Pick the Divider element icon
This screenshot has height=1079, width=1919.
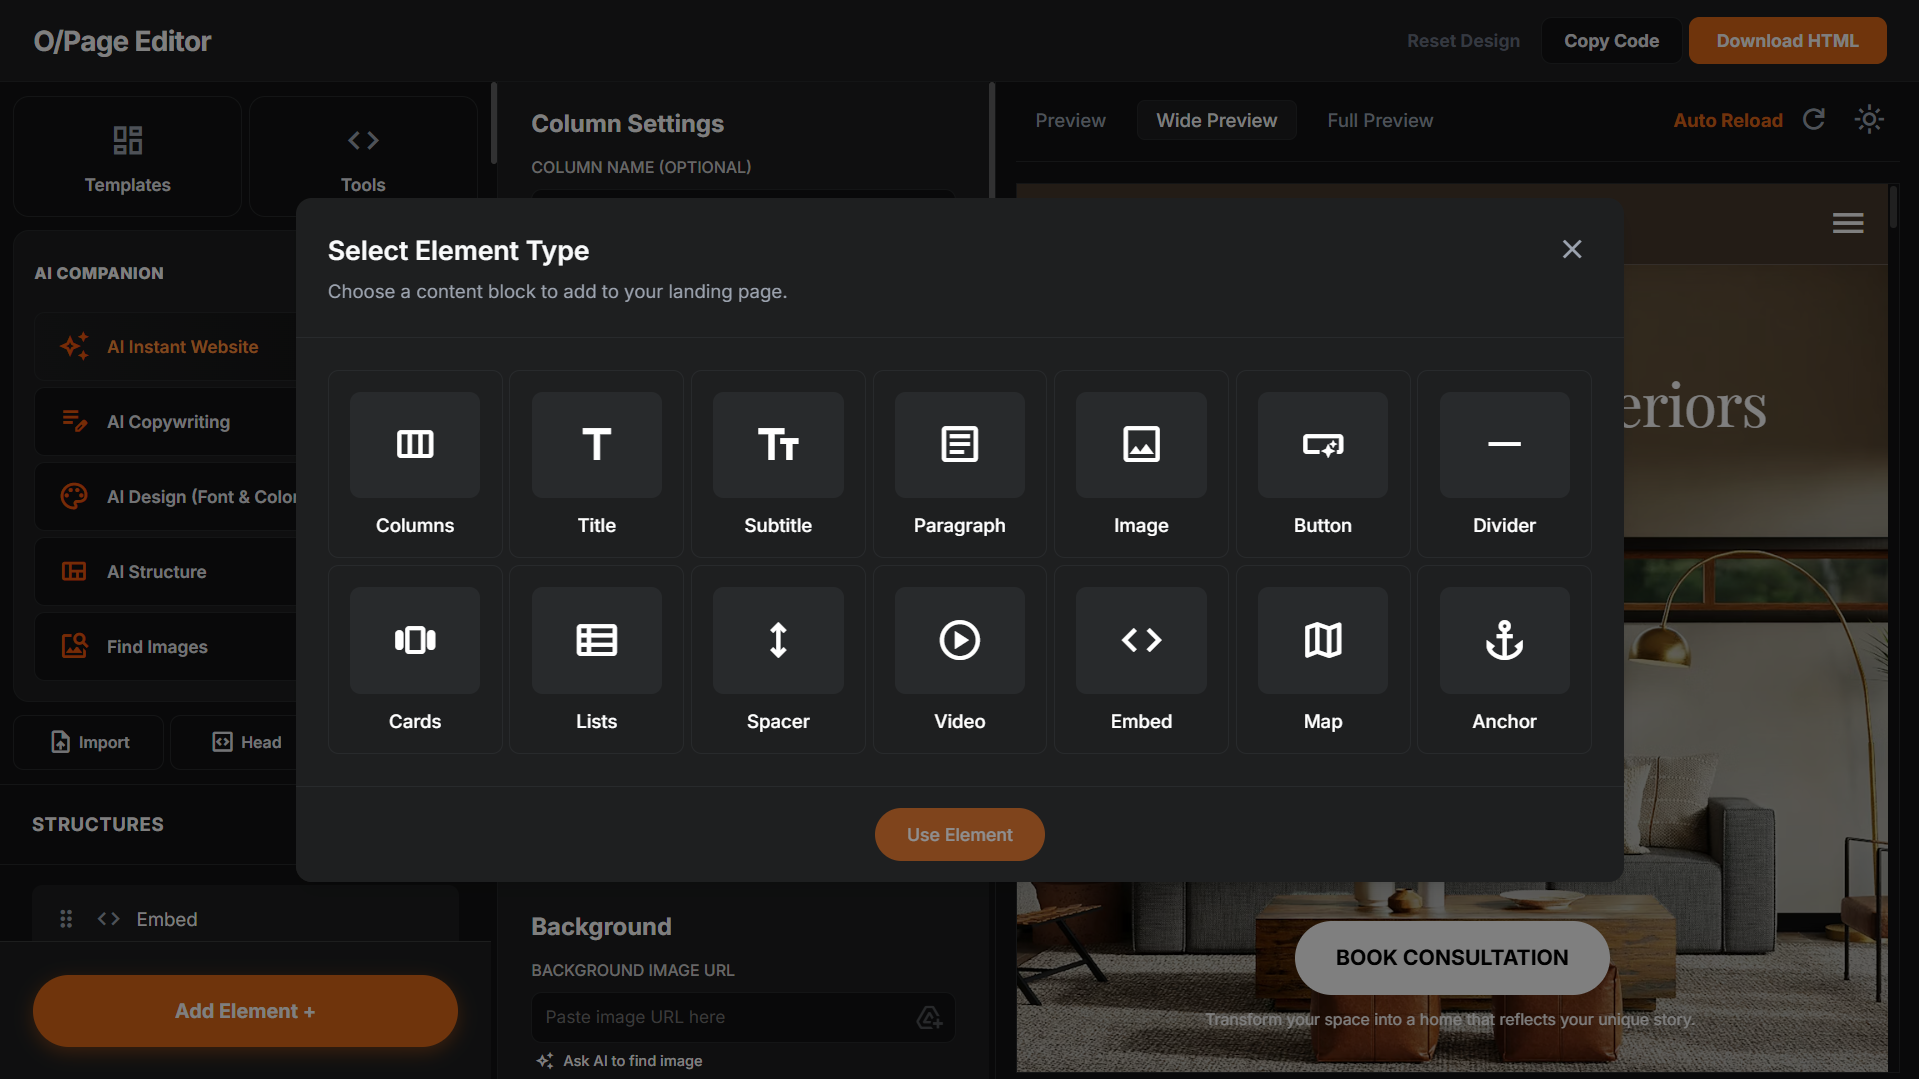(1503, 445)
